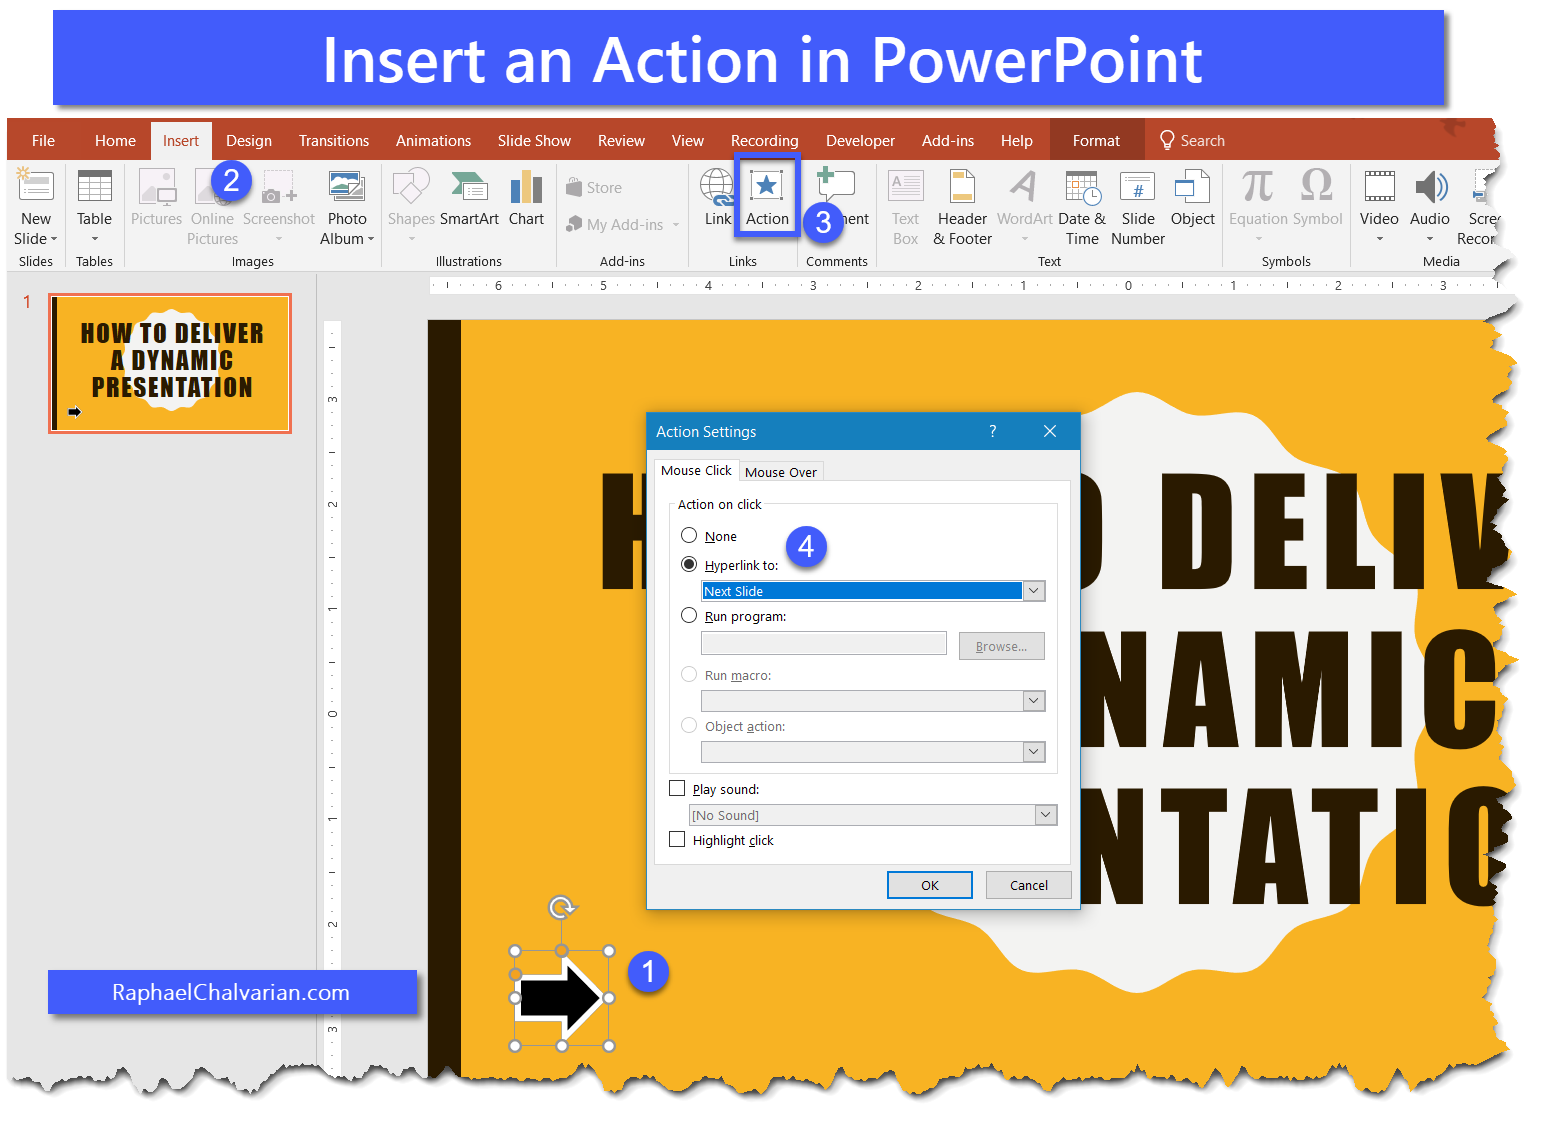Select the Run macro radio option
1546x1137 pixels.
click(x=689, y=674)
